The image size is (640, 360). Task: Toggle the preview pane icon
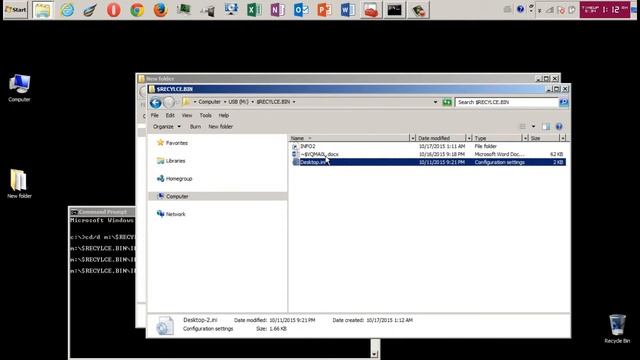[546, 127]
